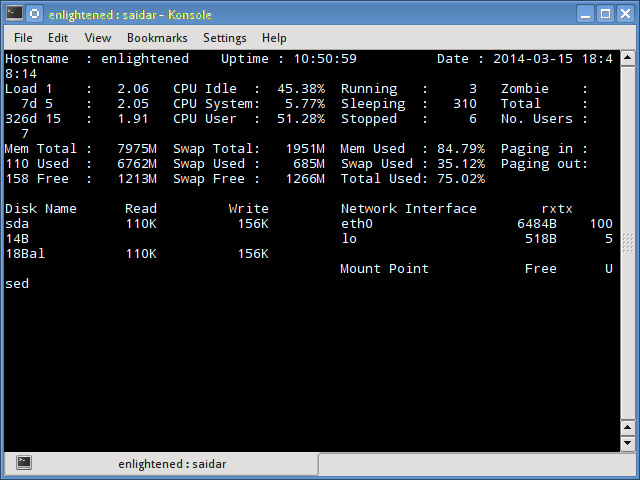Open the Edit menu
Viewport: 640px width, 480px height.
(58, 38)
